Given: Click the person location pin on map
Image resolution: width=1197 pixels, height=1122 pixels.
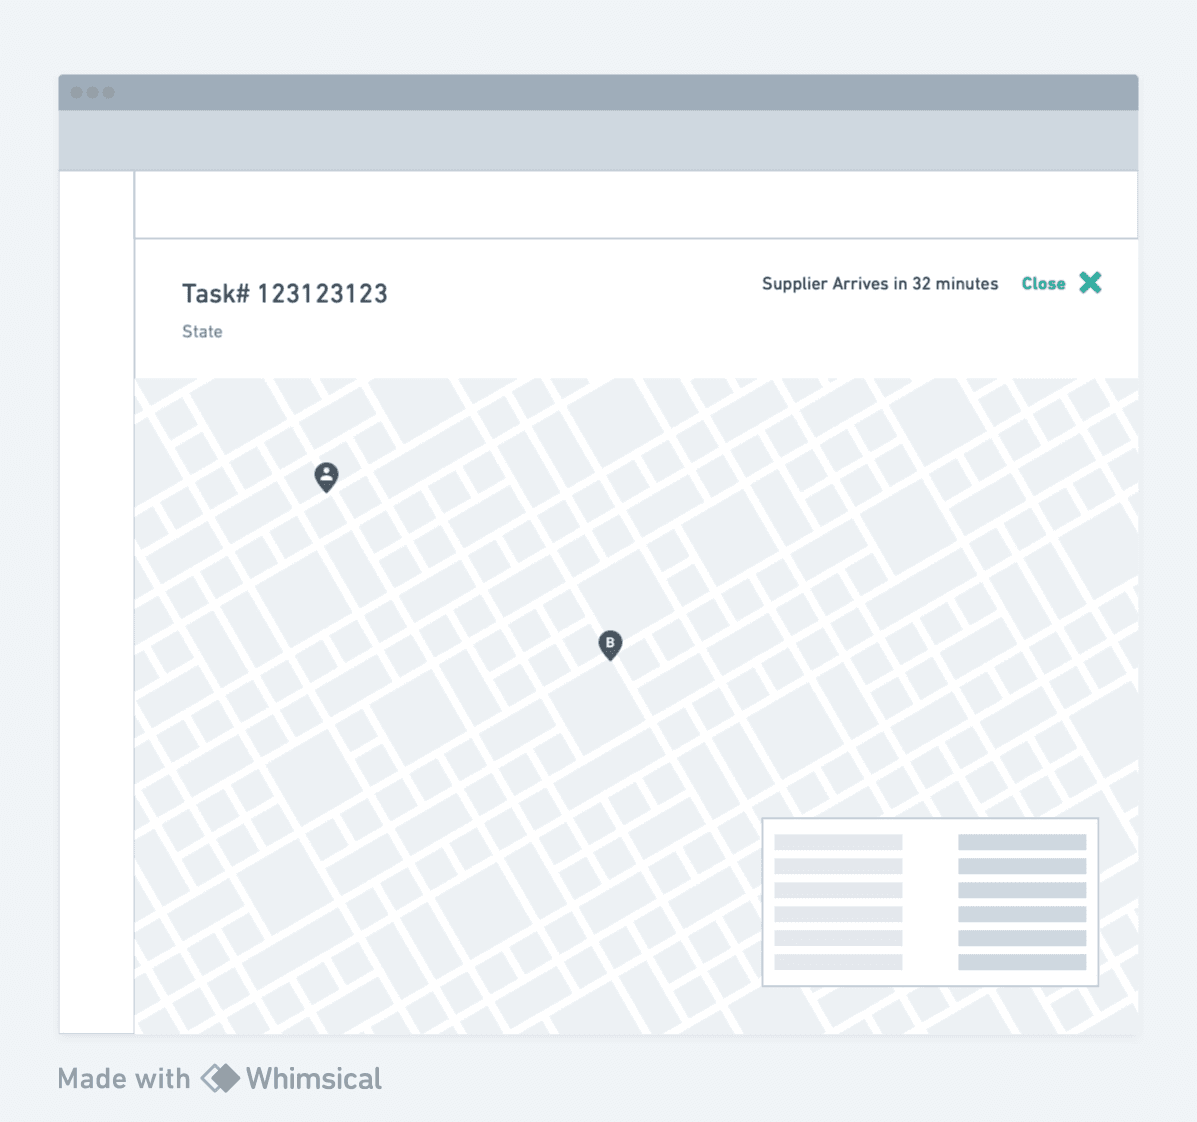Looking at the screenshot, I should tap(327, 477).
